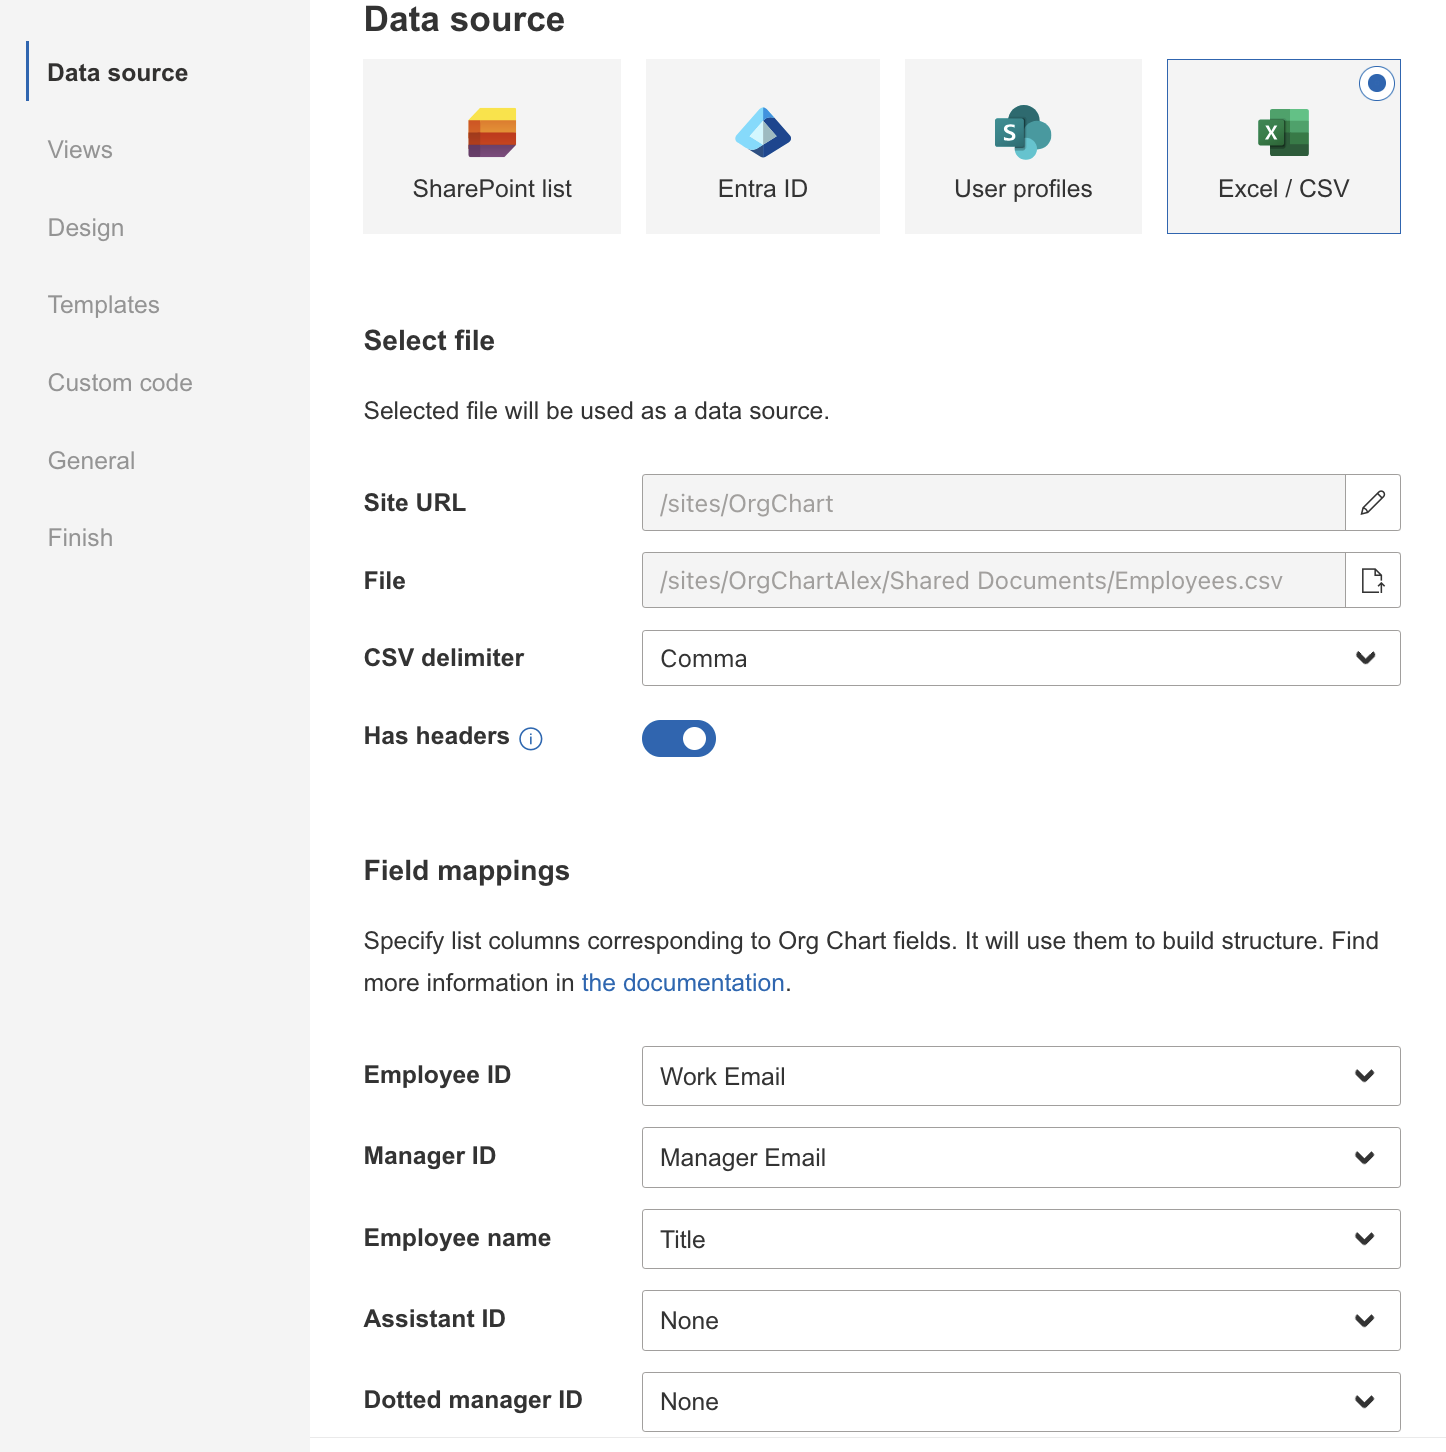The width and height of the screenshot is (1446, 1452).
Task: Open the file picker icon next to File
Action: pos(1372,580)
